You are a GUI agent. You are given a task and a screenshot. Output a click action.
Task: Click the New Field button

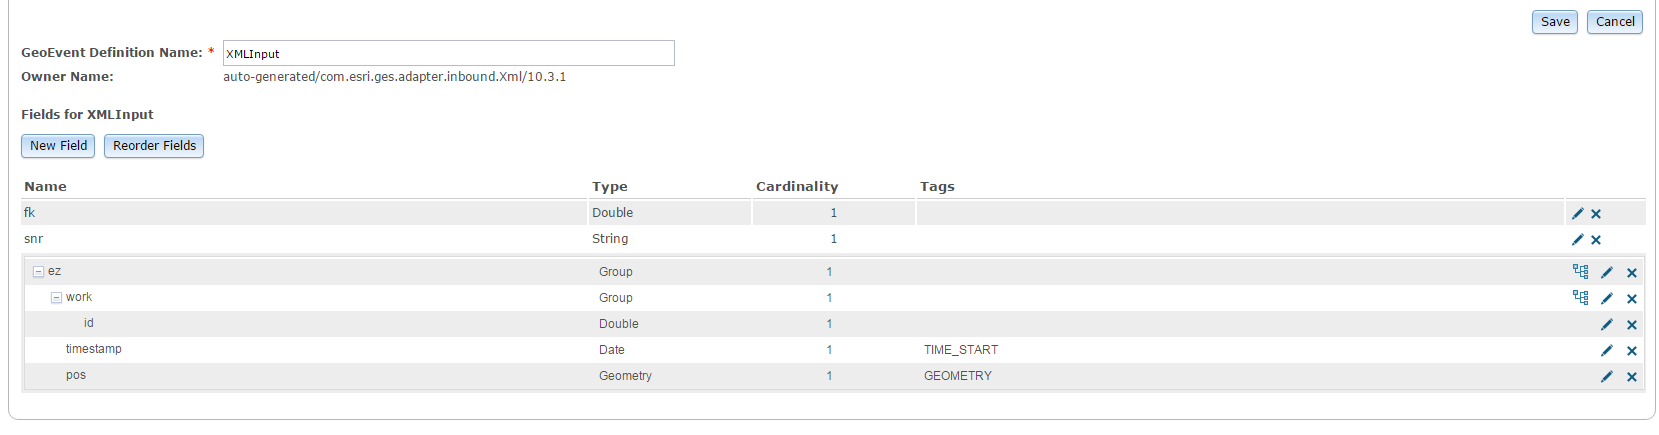(x=58, y=146)
